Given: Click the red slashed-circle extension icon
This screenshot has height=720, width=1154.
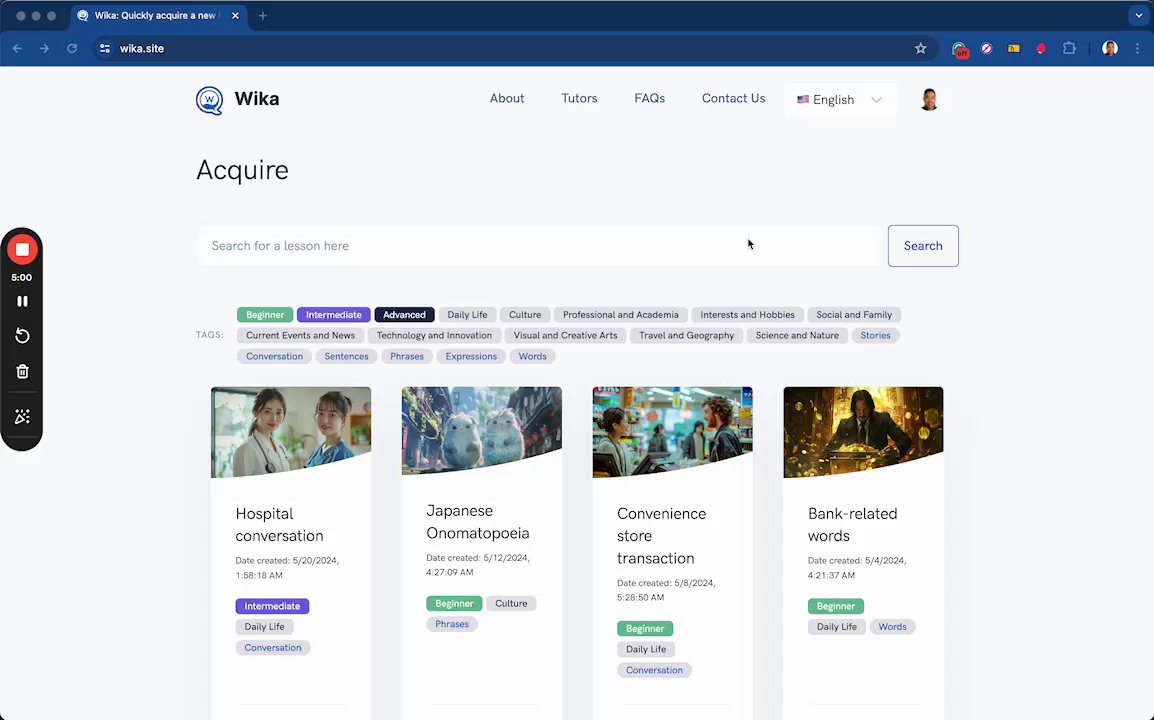Looking at the screenshot, I should tap(987, 49).
